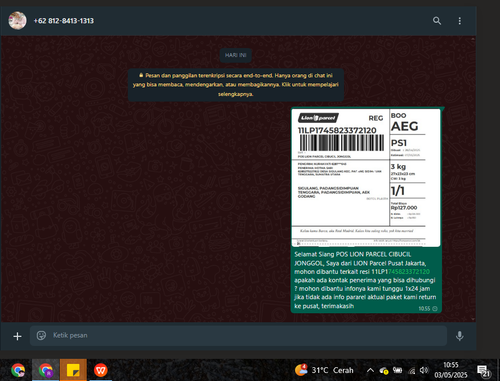
Task: Click the end-to-end encryption notice
Action: (236, 85)
